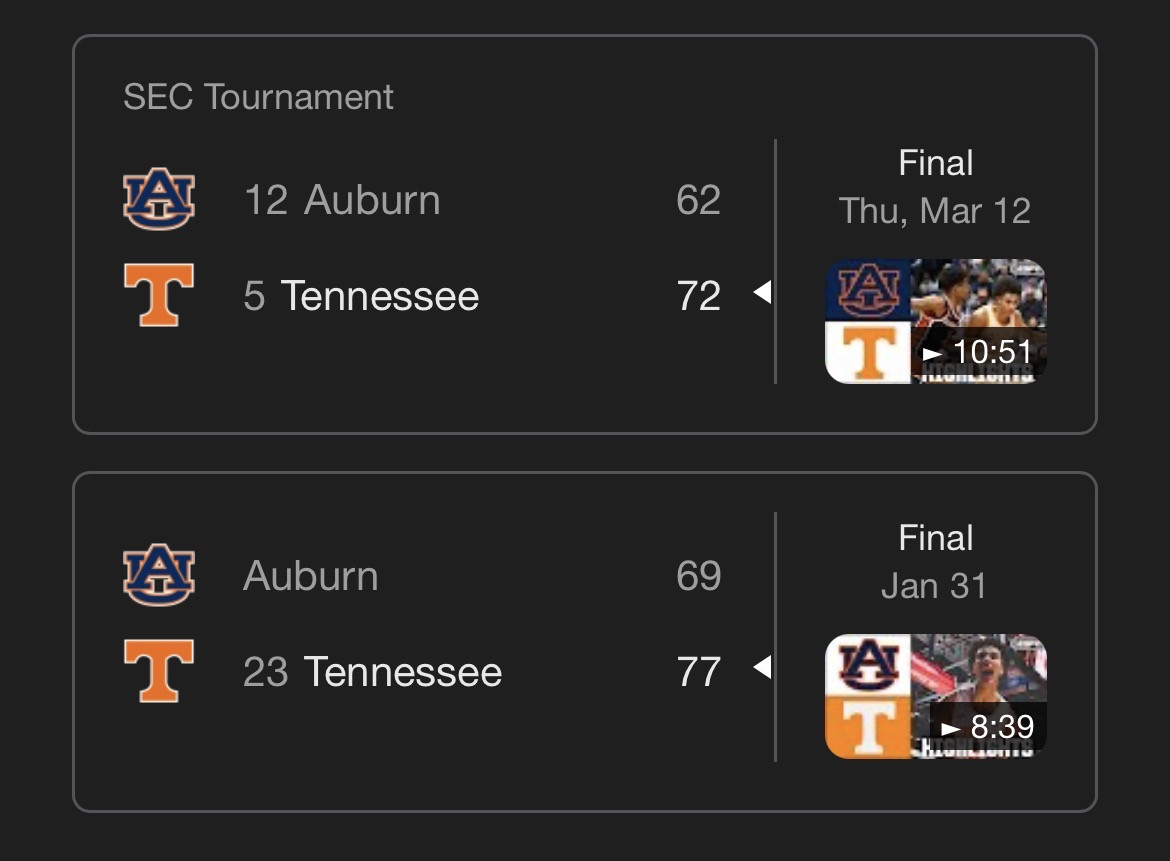Click Auburn's score of 69

pos(698,576)
